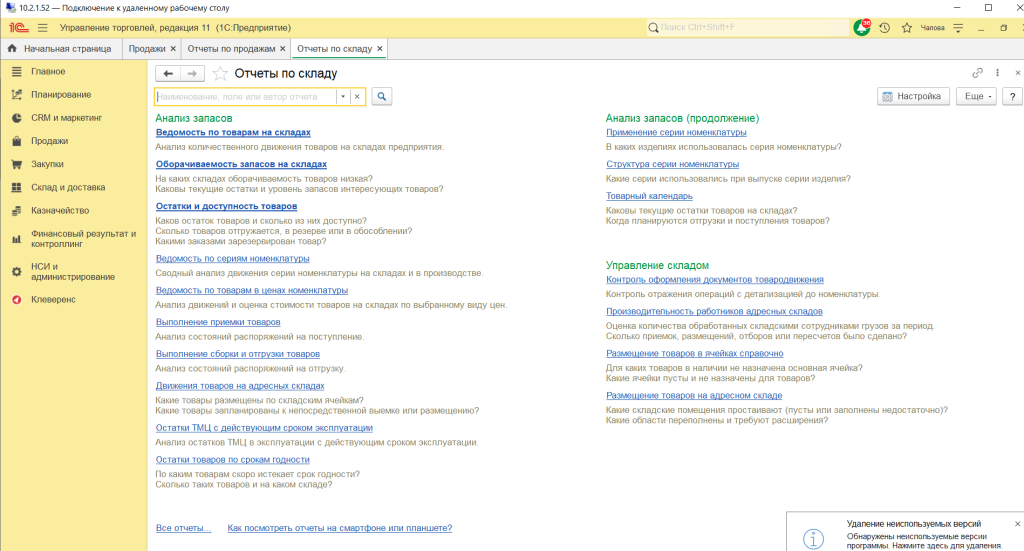This screenshot has width=1024, height=551.
Task: Open Размещение товаров на адресном складе
Action: (x=694, y=396)
